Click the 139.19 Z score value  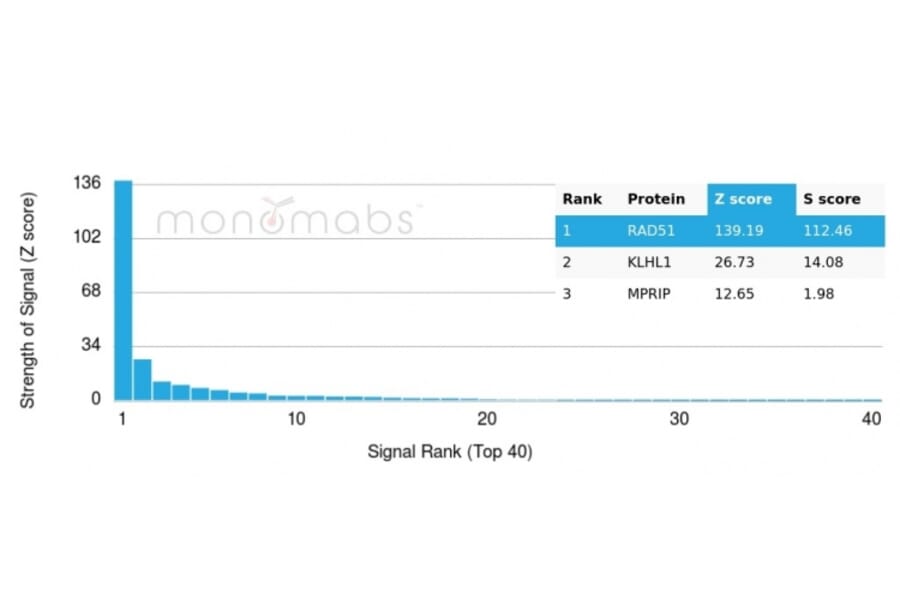tap(738, 230)
